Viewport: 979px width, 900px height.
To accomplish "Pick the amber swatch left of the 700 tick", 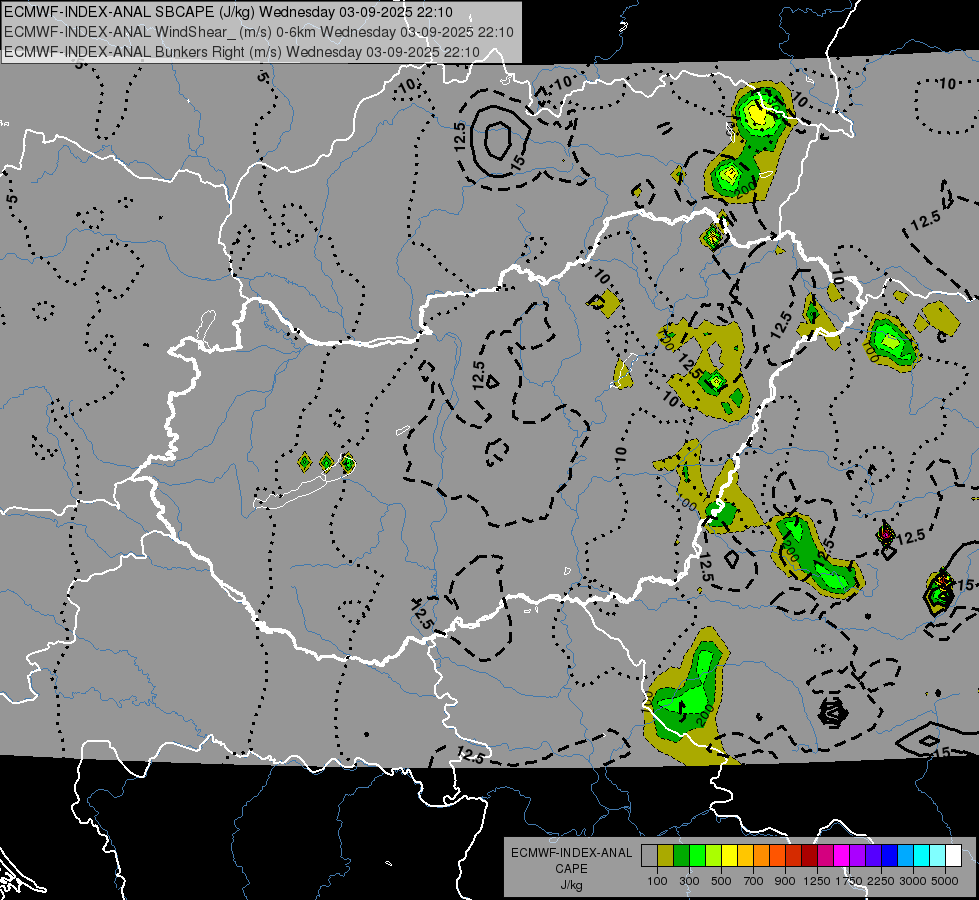I will 745,856.
